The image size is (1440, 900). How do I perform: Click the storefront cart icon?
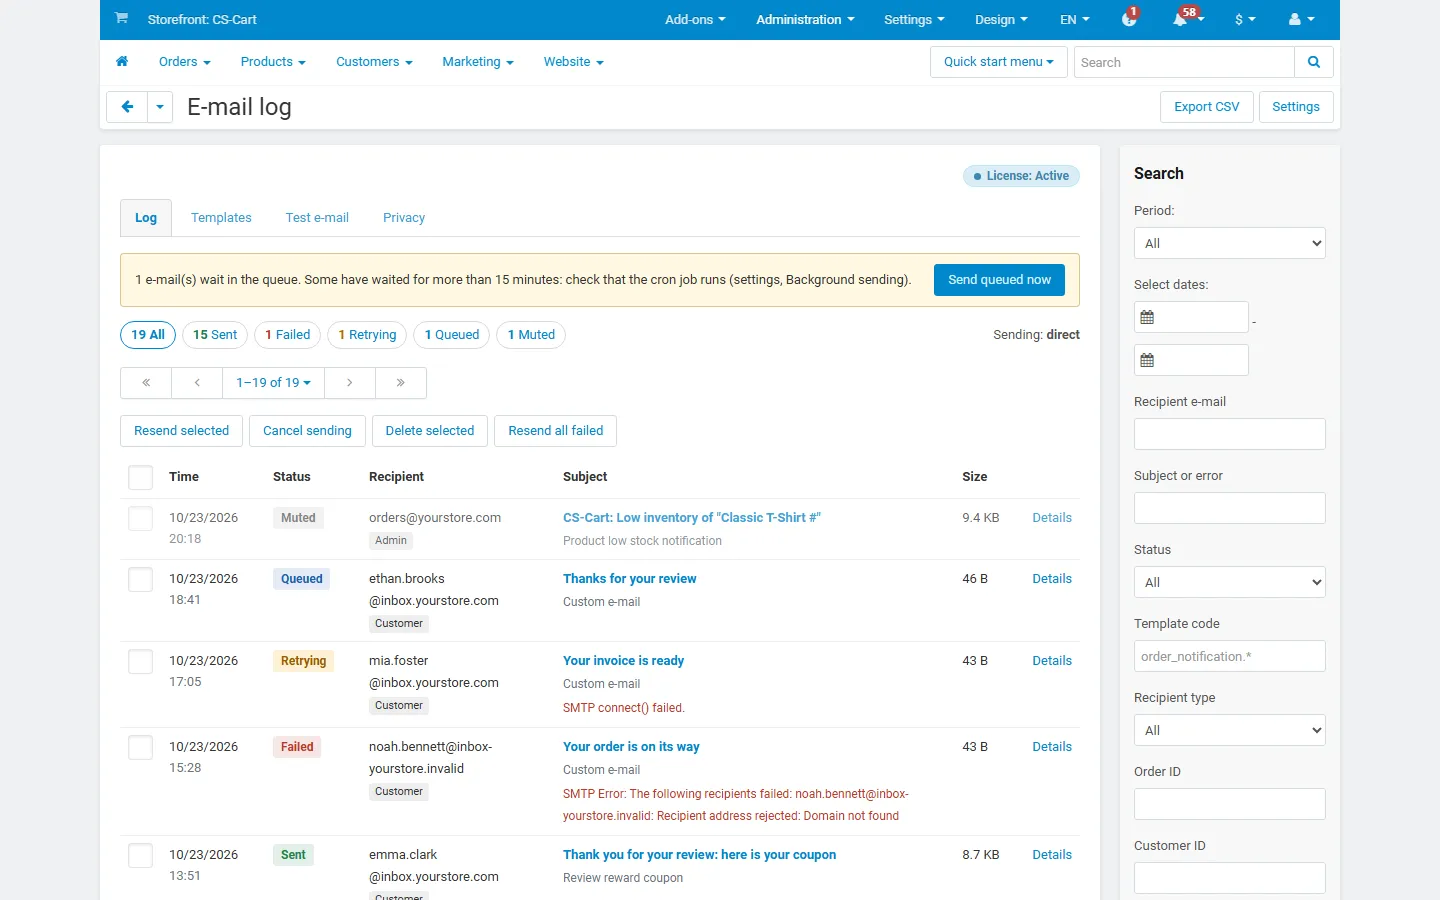pyautogui.click(x=121, y=18)
